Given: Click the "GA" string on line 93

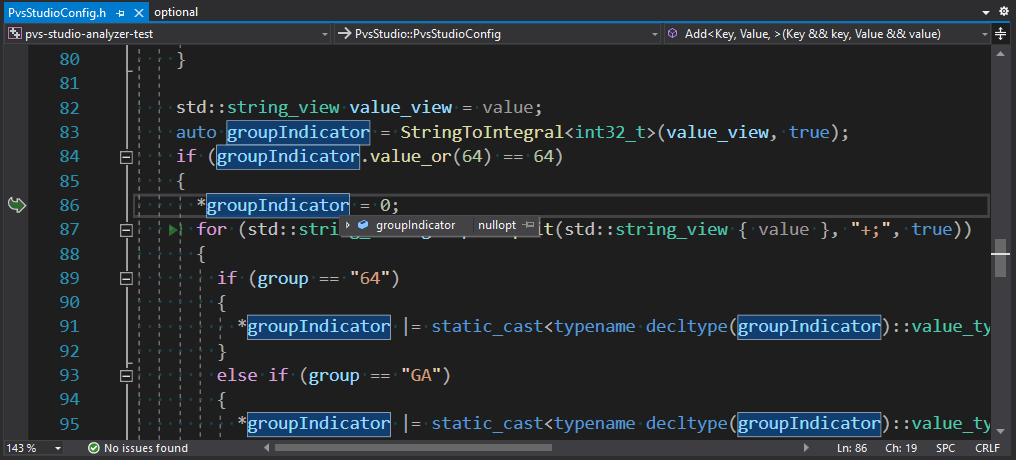Looking at the screenshot, I should pos(421,376).
